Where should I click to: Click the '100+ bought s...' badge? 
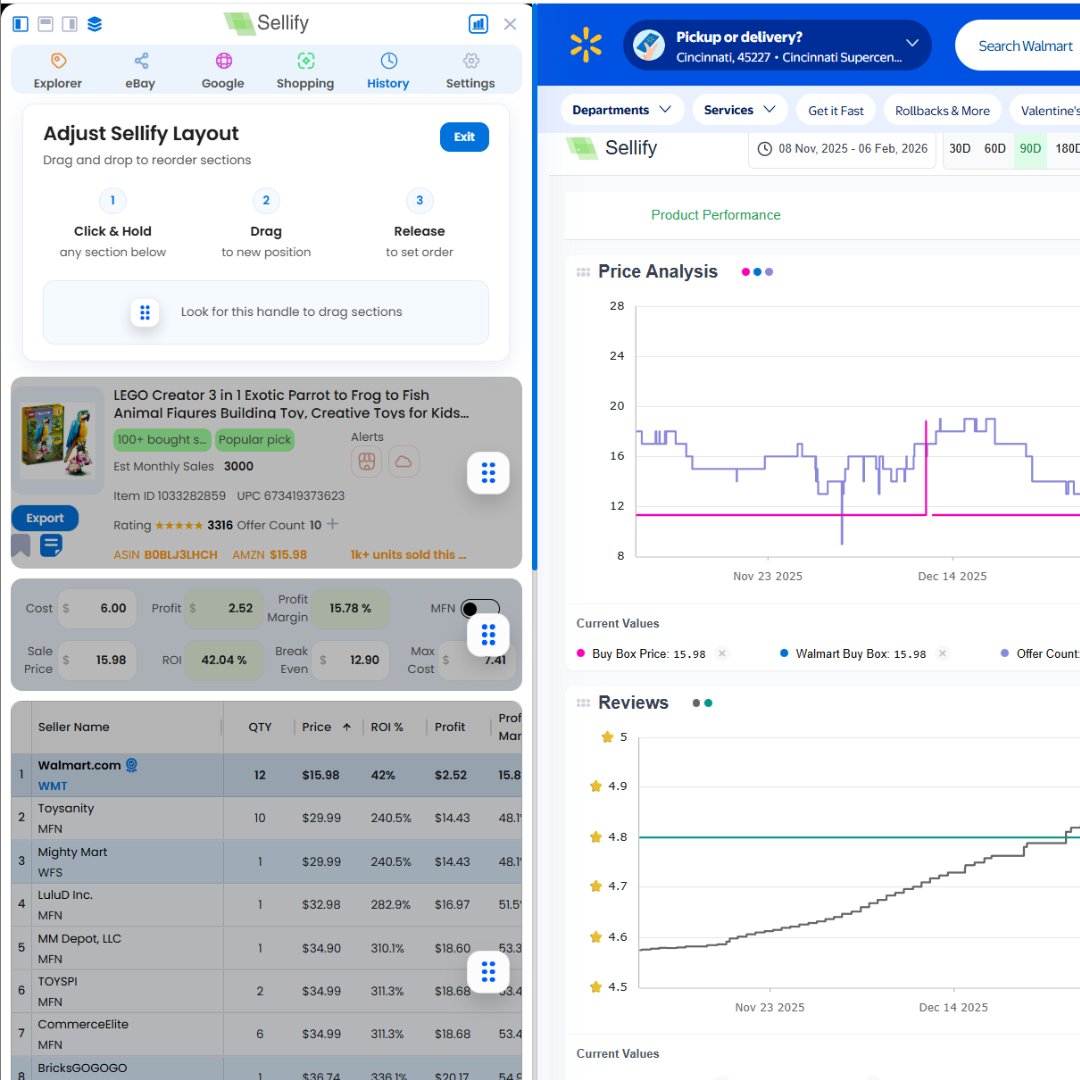point(162,439)
